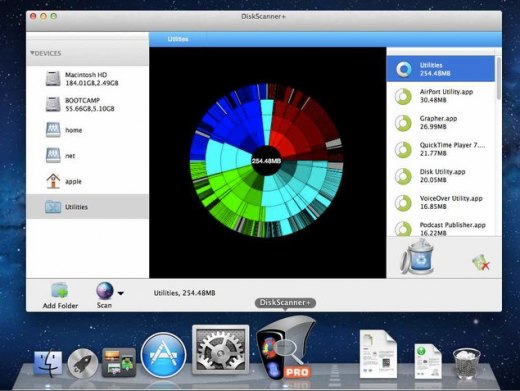Click the remove-from-trash icon with red X

(x=481, y=262)
